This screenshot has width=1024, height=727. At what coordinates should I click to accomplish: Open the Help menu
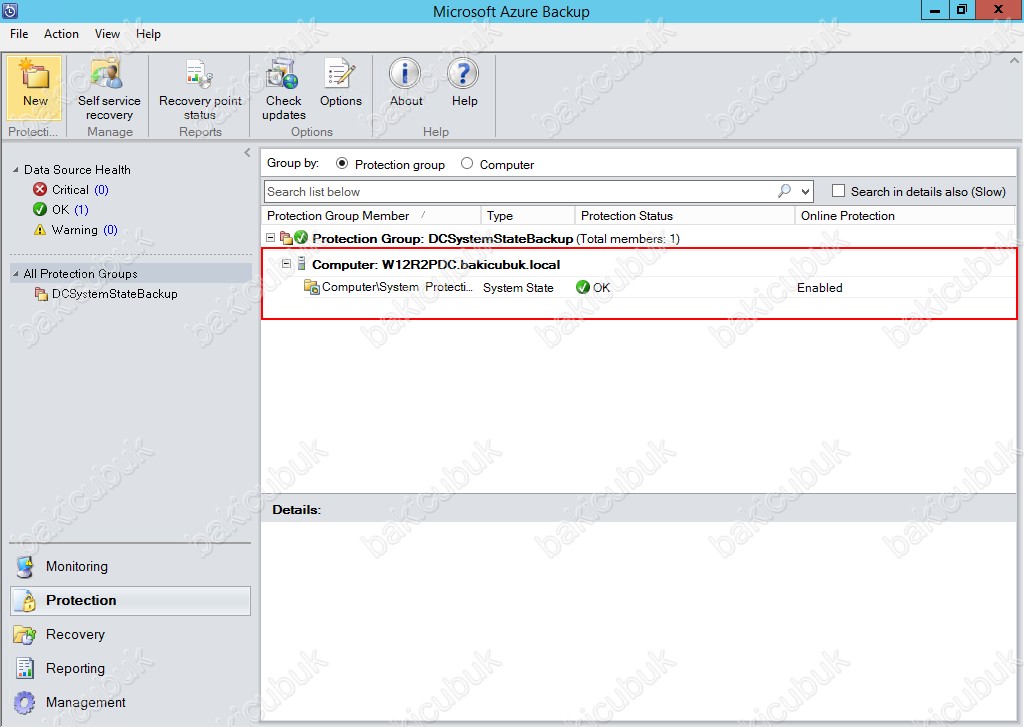click(x=148, y=34)
